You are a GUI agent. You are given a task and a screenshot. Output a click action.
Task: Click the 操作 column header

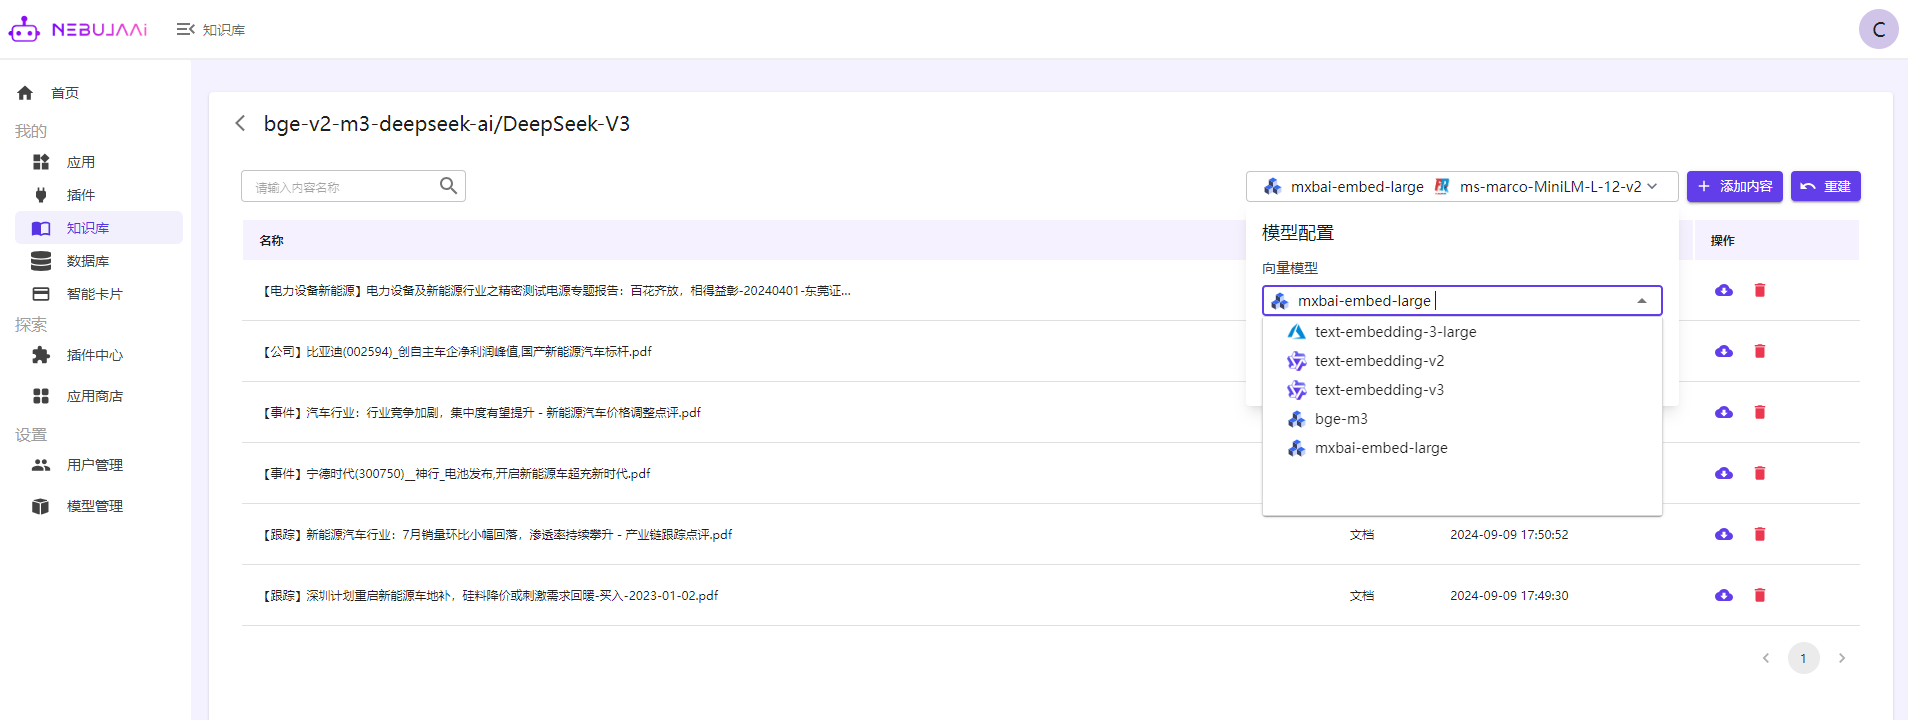(1722, 241)
